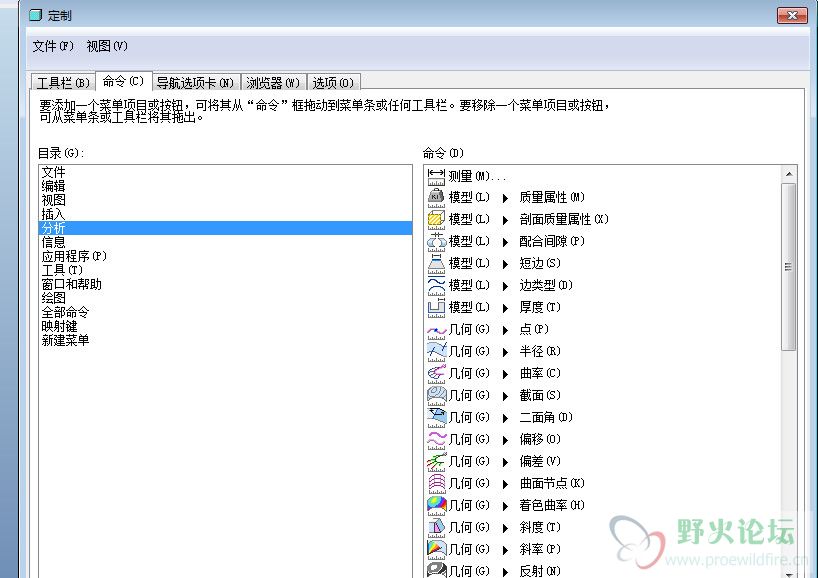Click the 斜度 draft analysis icon
This screenshot has width=818, height=578.
(x=436, y=527)
